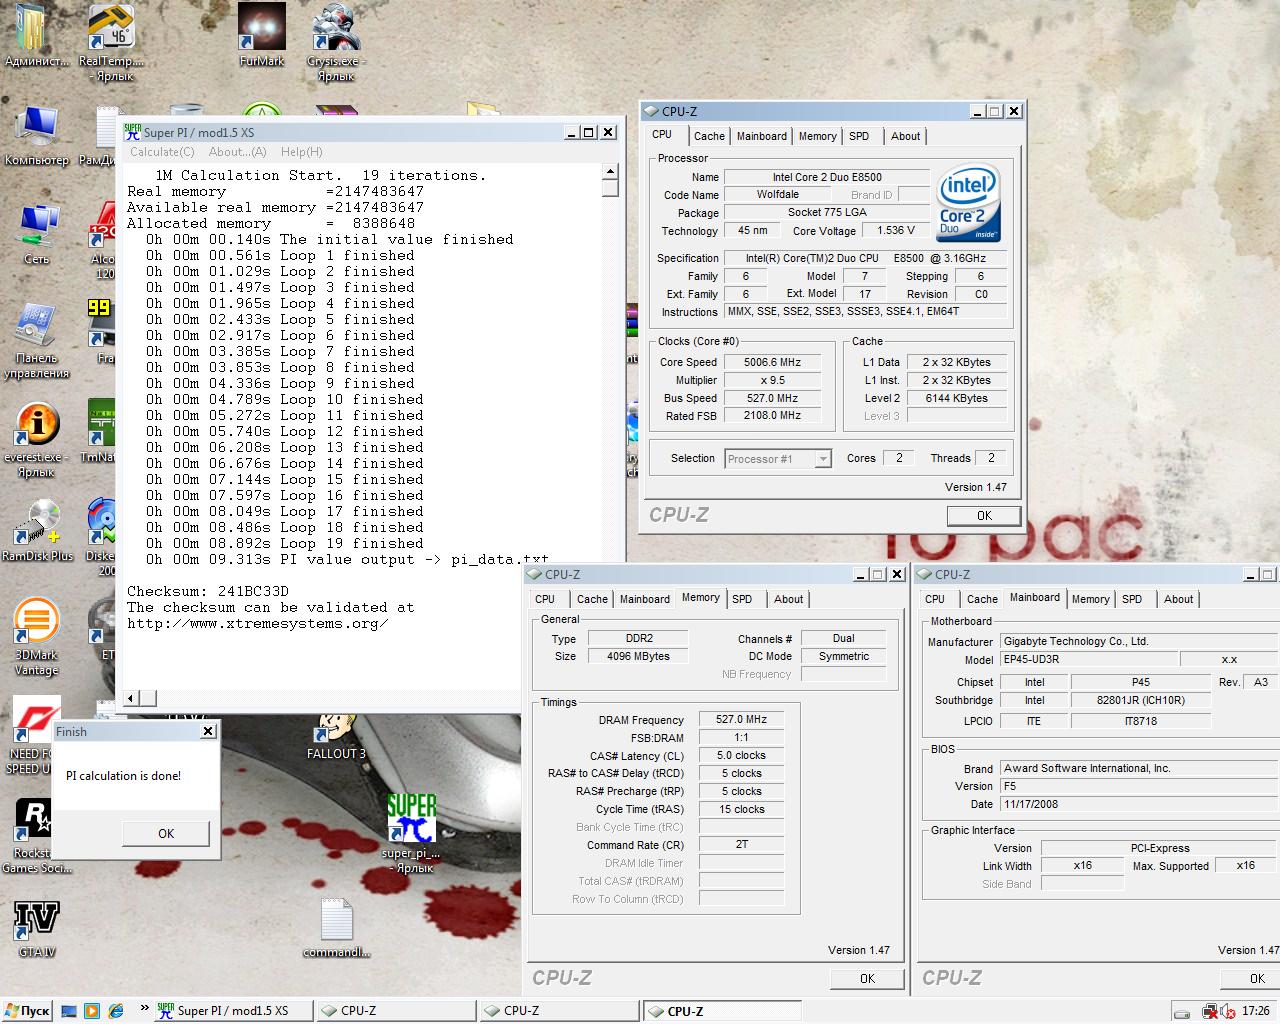Viewport: 1280px width, 1024px height.
Task: Click OK in the CPU tab CPU-Z window
Action: 984,515
